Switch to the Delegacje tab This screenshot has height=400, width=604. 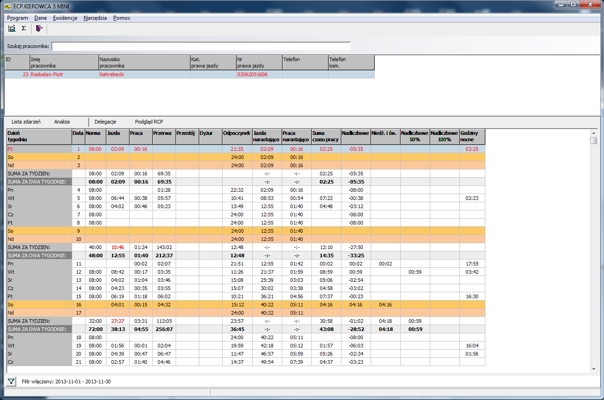[x=106, y=121]
